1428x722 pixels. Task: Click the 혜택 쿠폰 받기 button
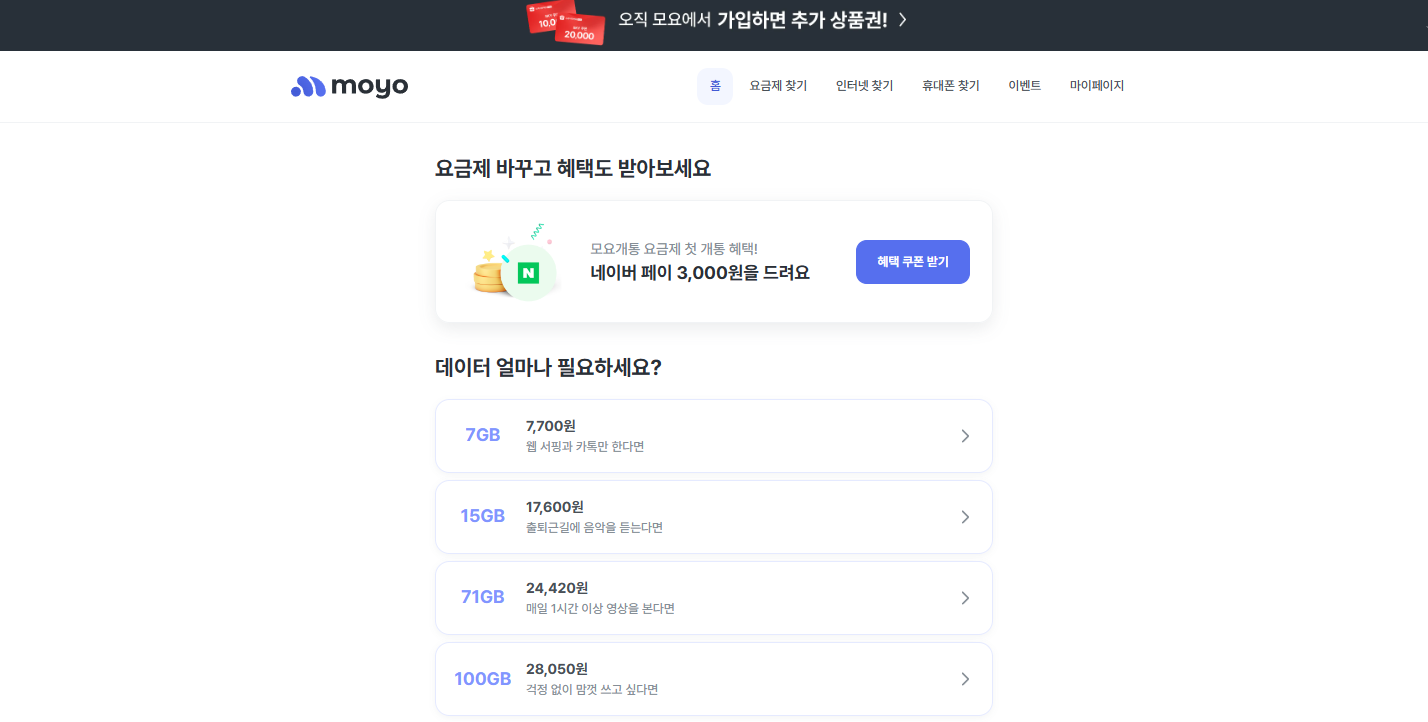click(912, 261)
